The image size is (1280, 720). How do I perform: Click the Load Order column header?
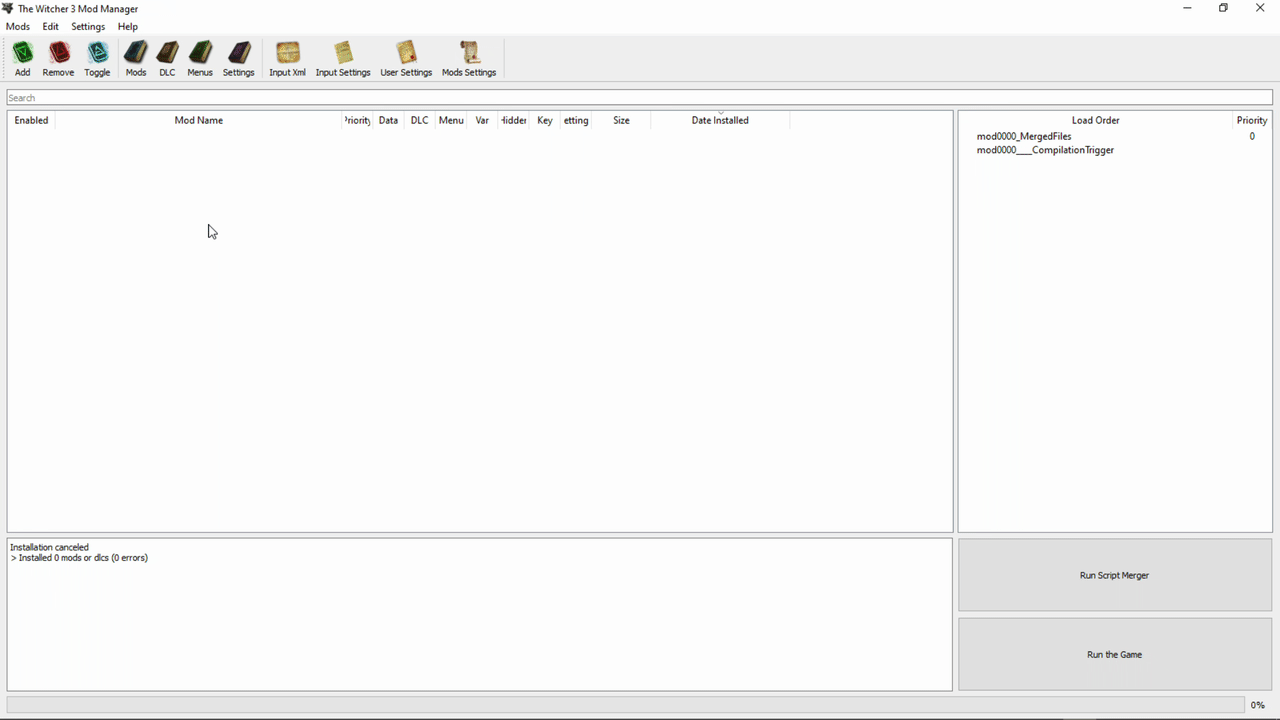[x=1096, y=120]
